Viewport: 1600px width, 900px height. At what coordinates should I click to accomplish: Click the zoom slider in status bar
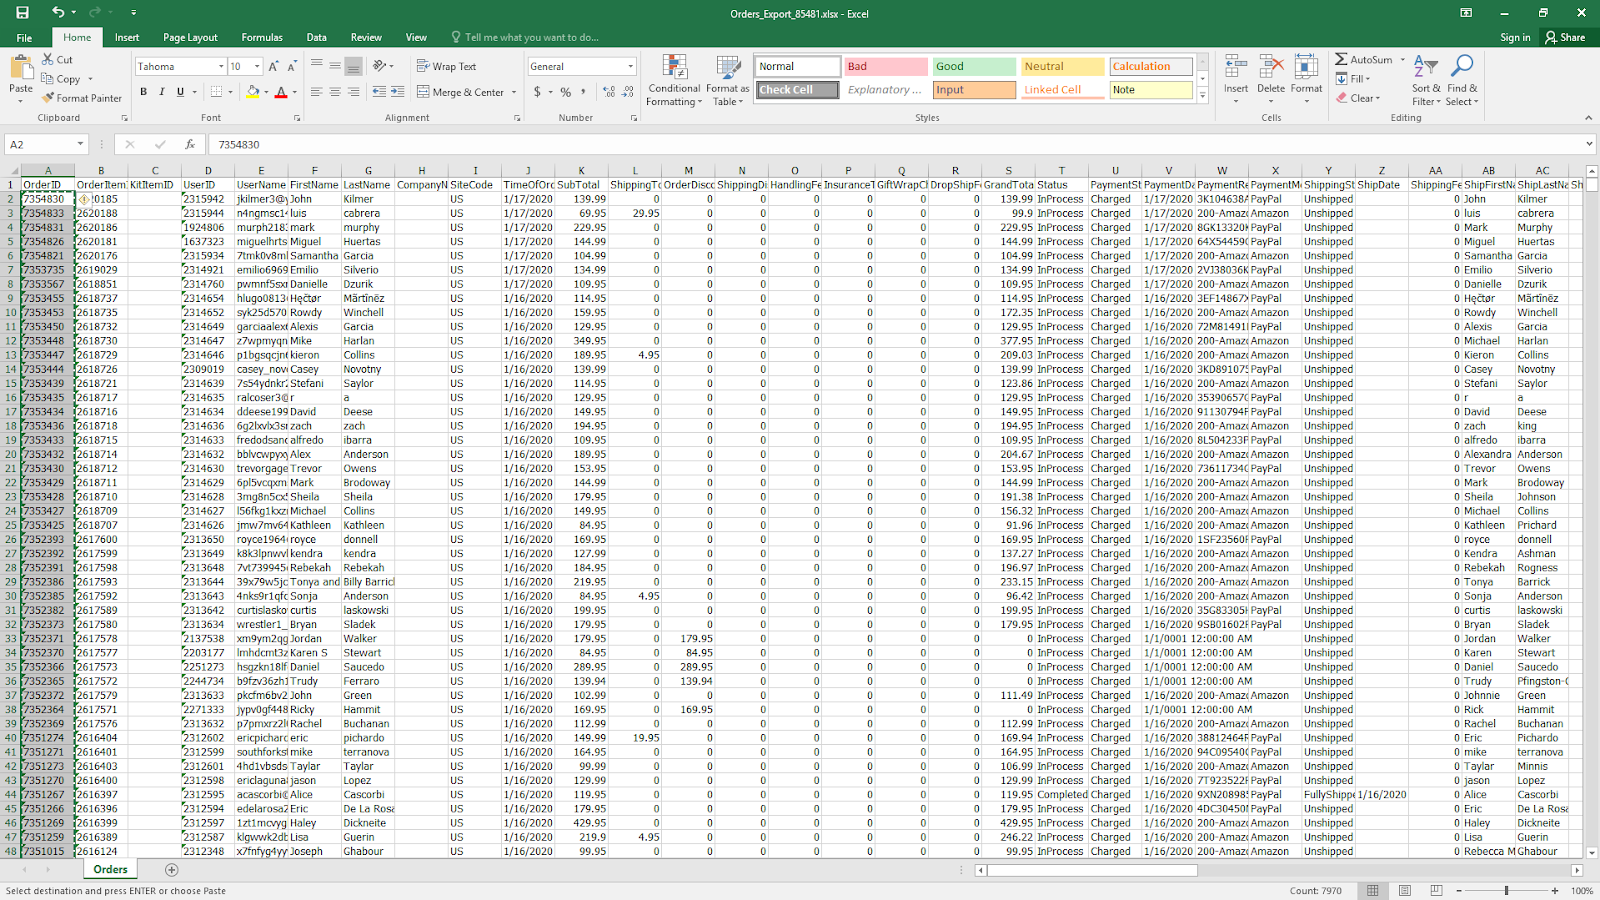[1506, 890]
